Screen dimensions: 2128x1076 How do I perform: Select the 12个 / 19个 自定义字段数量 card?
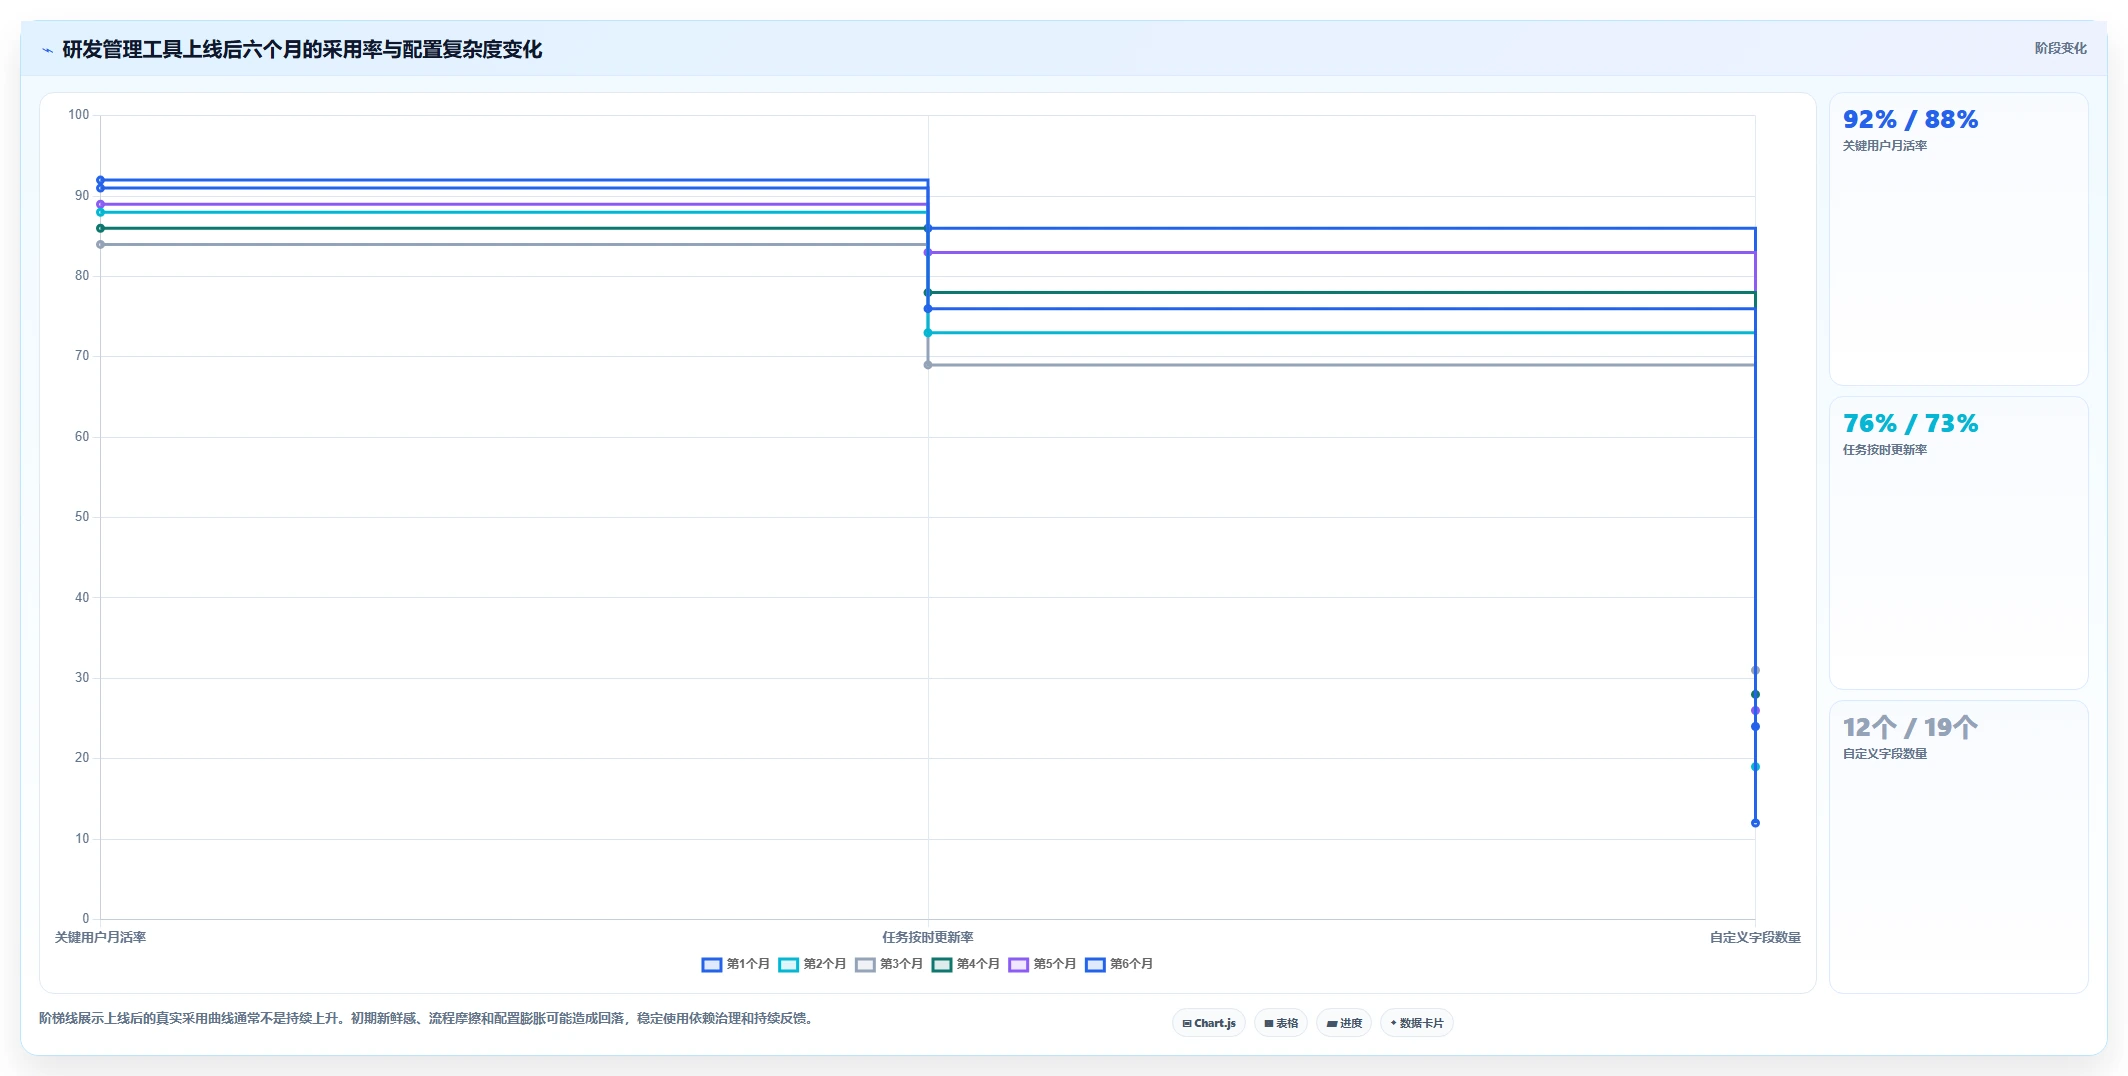1958,847
